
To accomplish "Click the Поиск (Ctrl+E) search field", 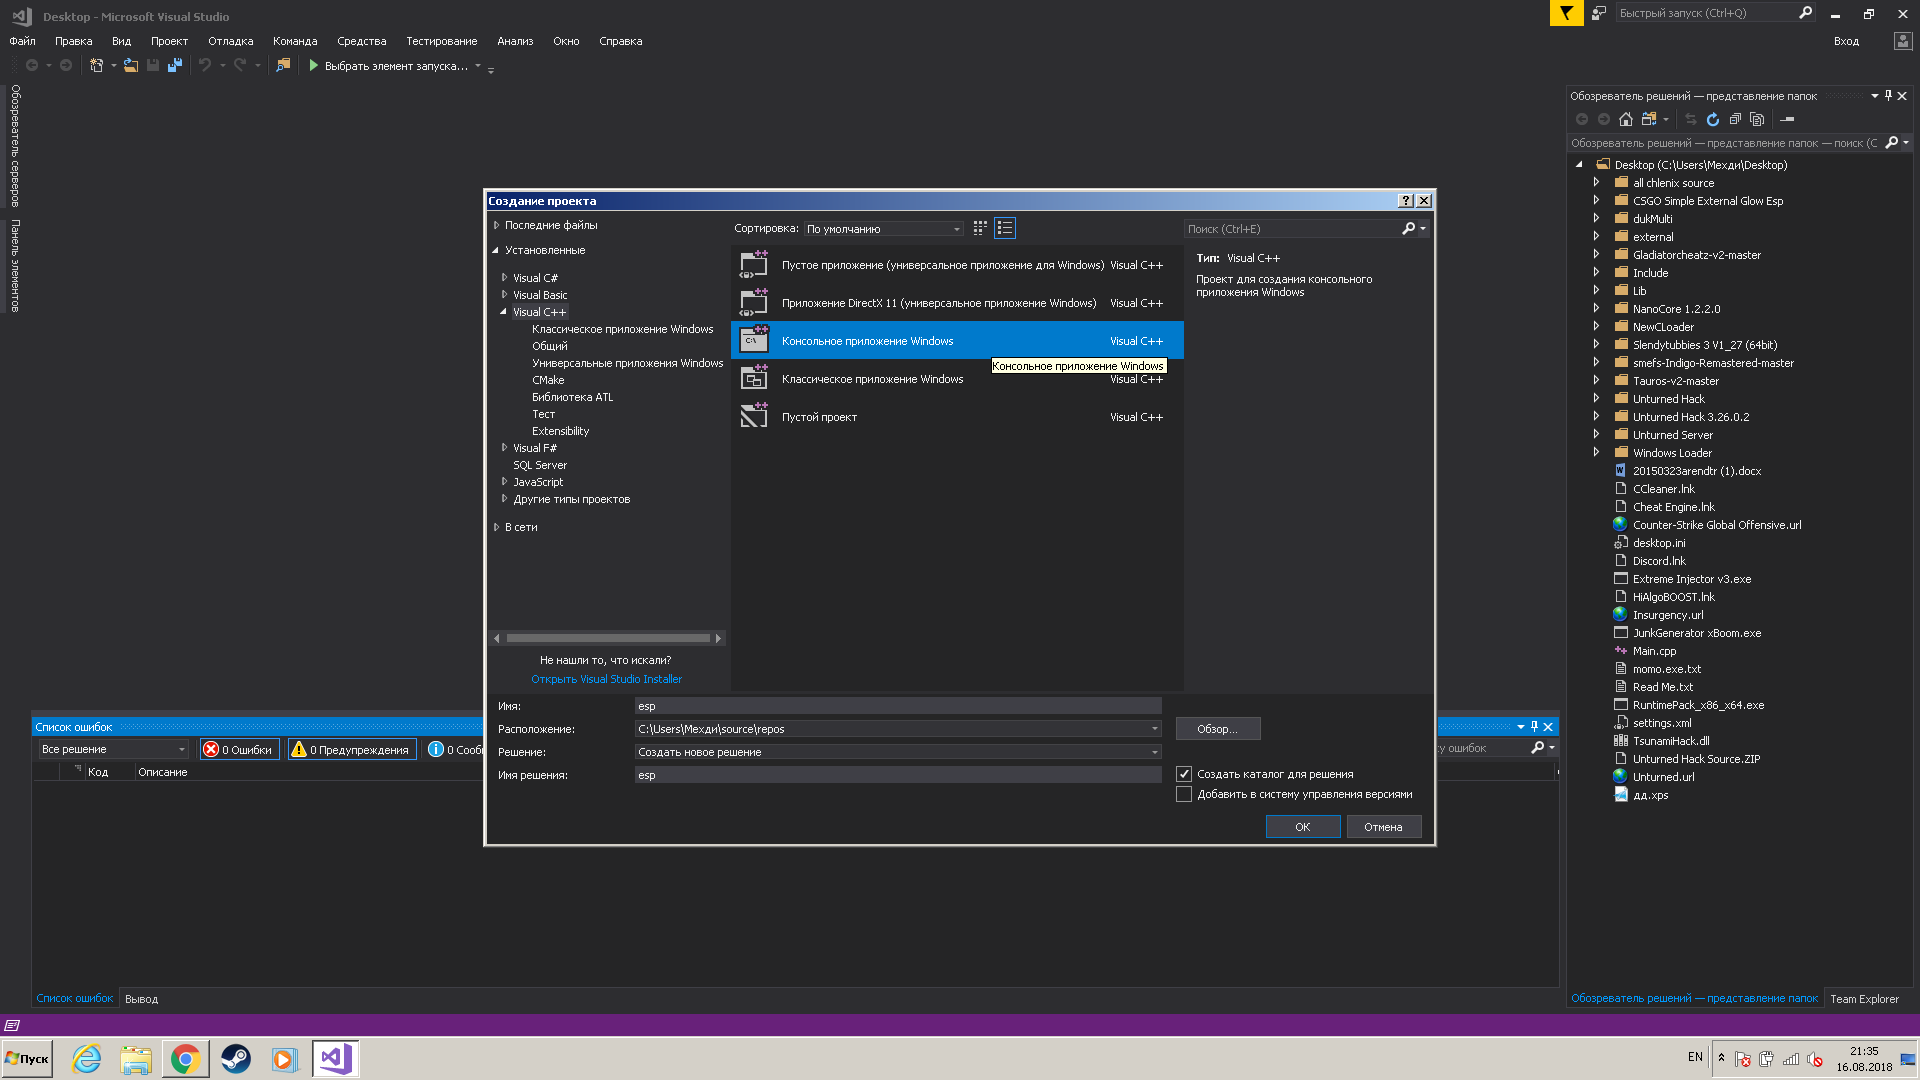I will [1292, 229].
